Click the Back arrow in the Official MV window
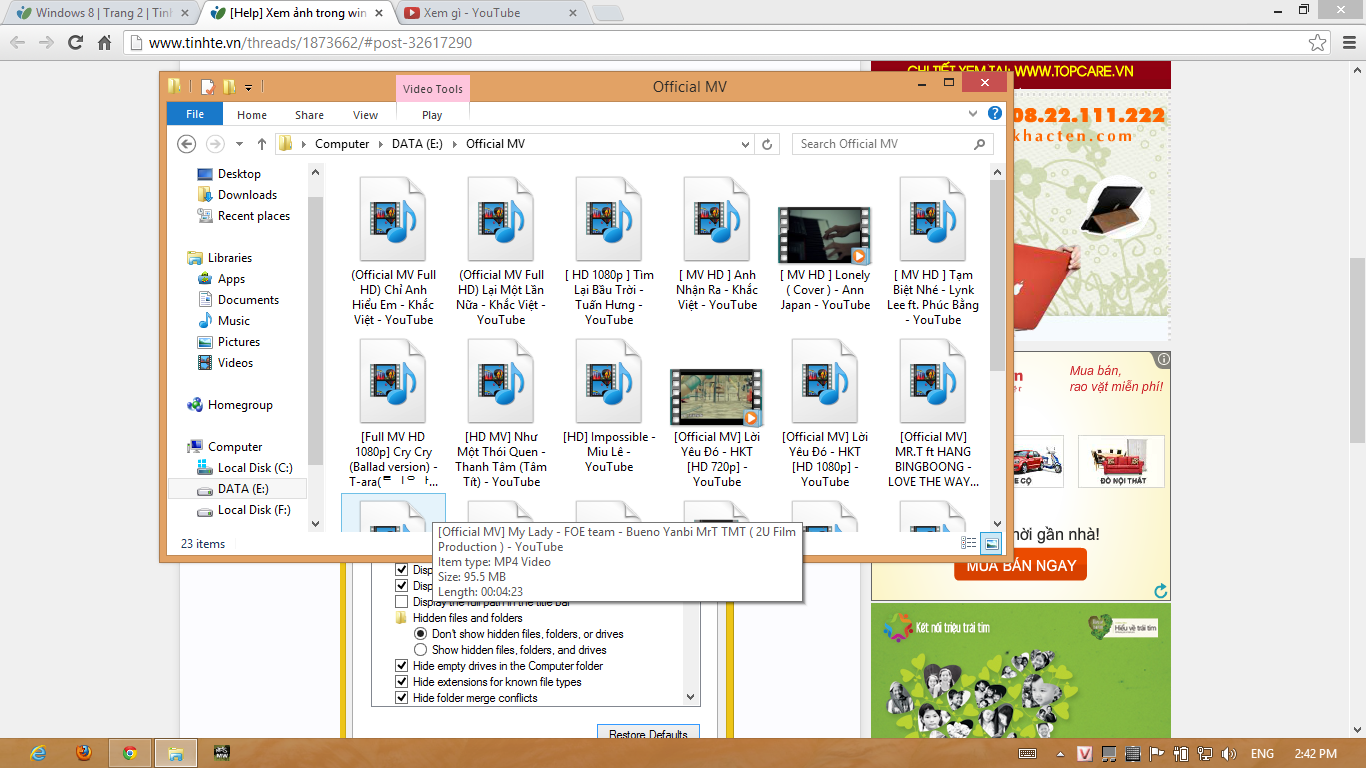The width and height of the screenshot is (1366, 768). [186, 144]
